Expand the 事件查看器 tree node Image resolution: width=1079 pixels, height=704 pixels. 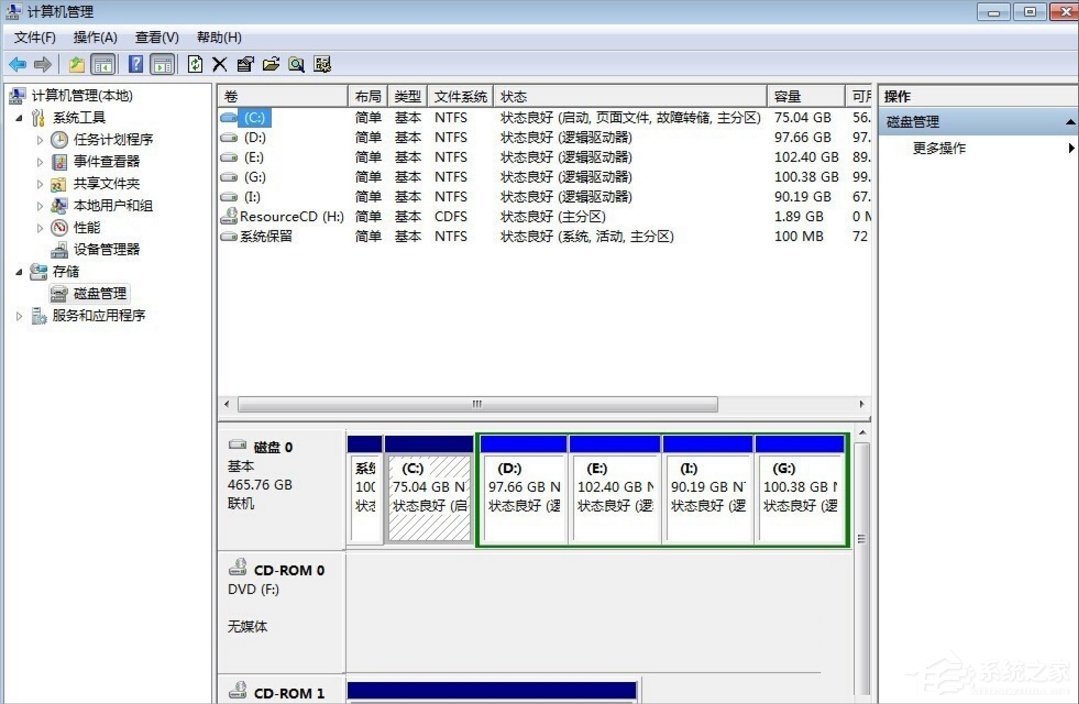(x=39, y=162)
